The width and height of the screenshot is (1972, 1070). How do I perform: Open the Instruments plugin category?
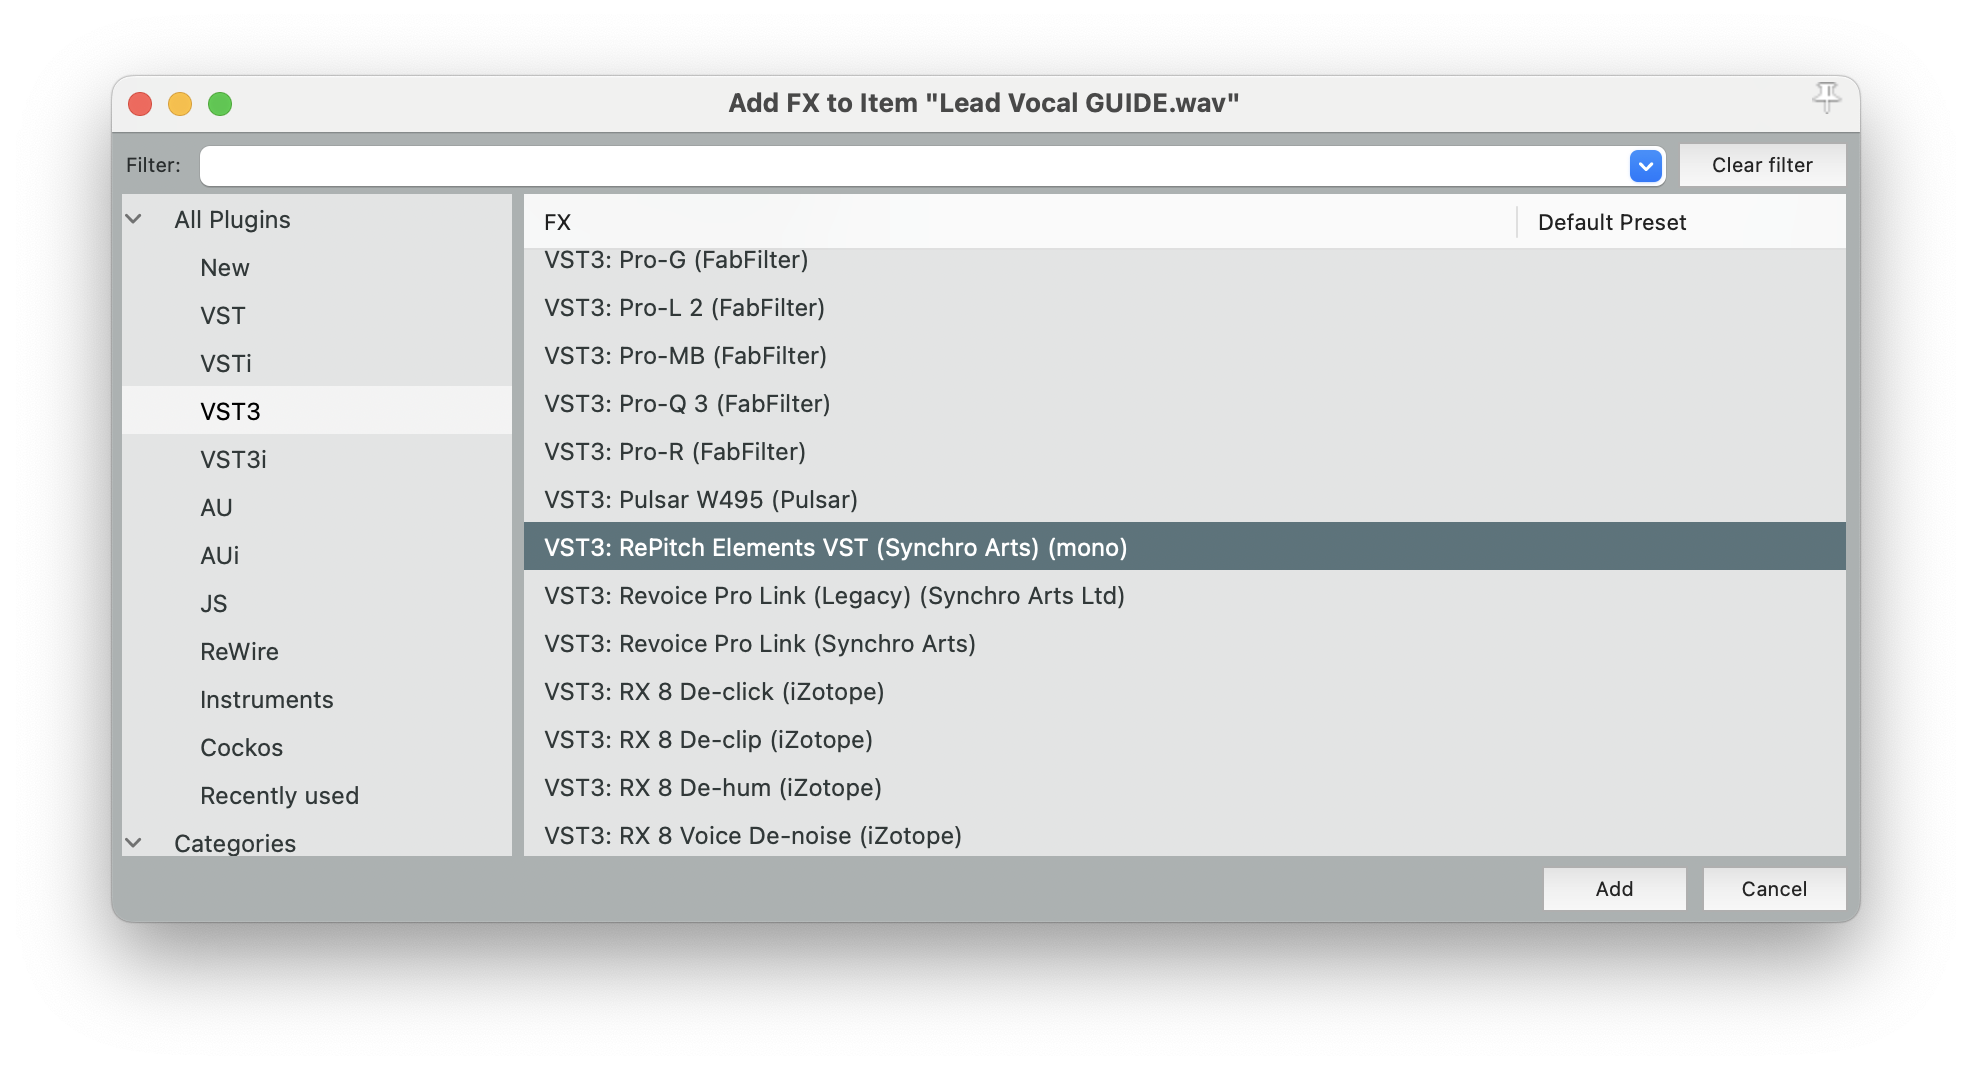pos(266,700)
